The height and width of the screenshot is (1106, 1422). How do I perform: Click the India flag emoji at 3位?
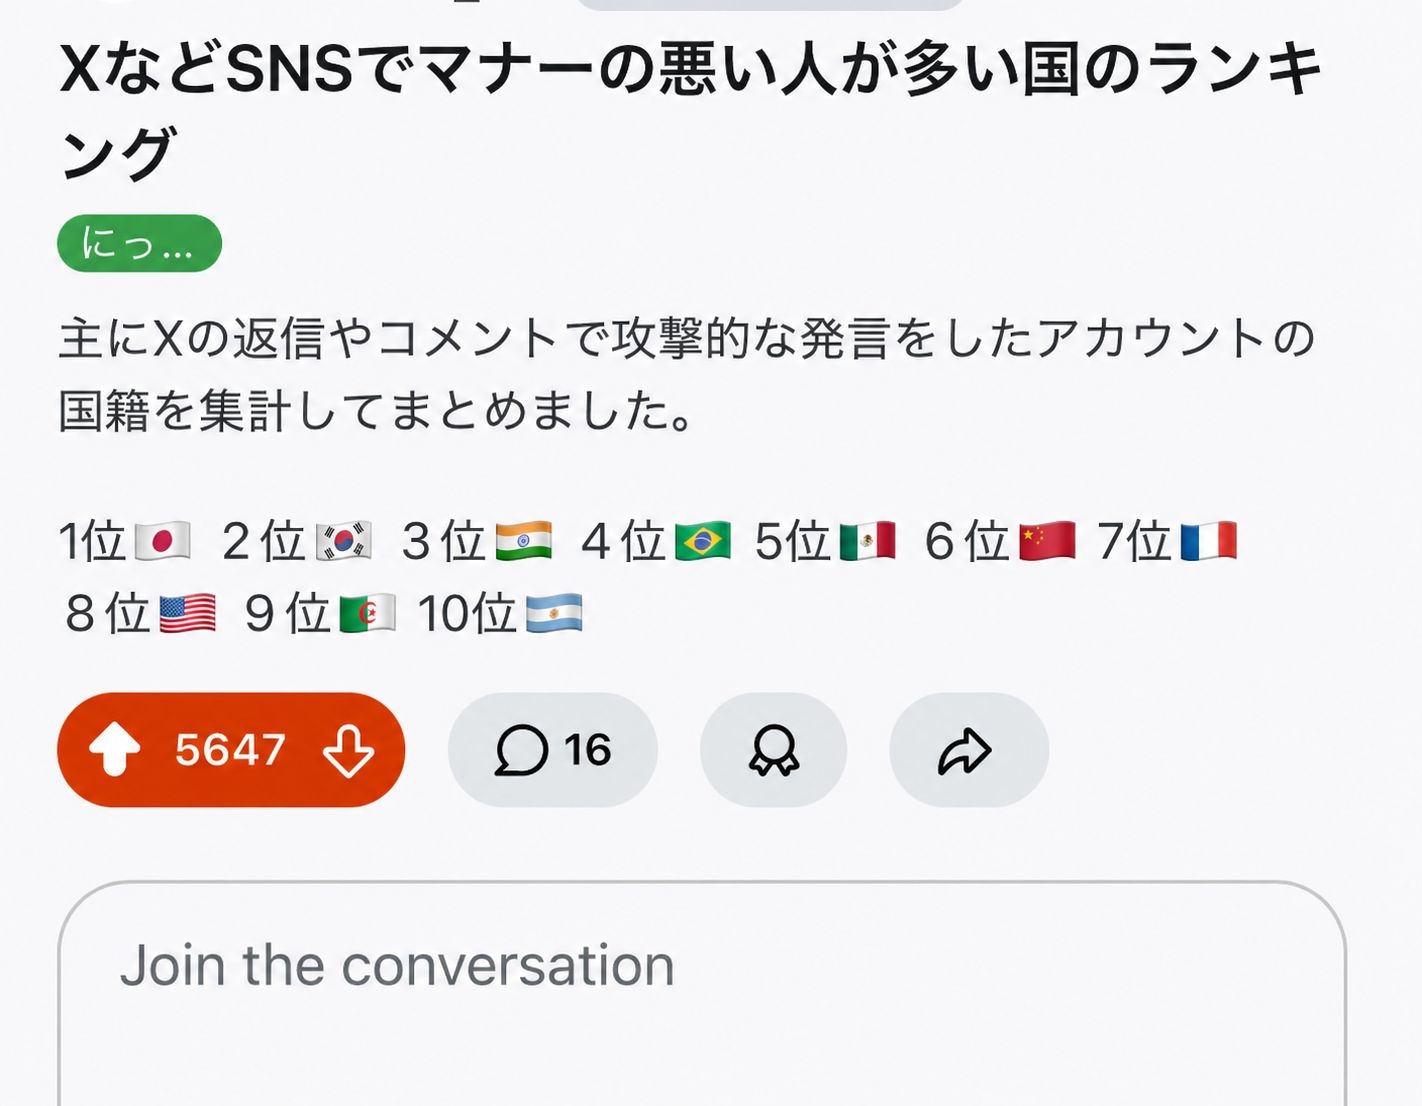click(523, 542)
